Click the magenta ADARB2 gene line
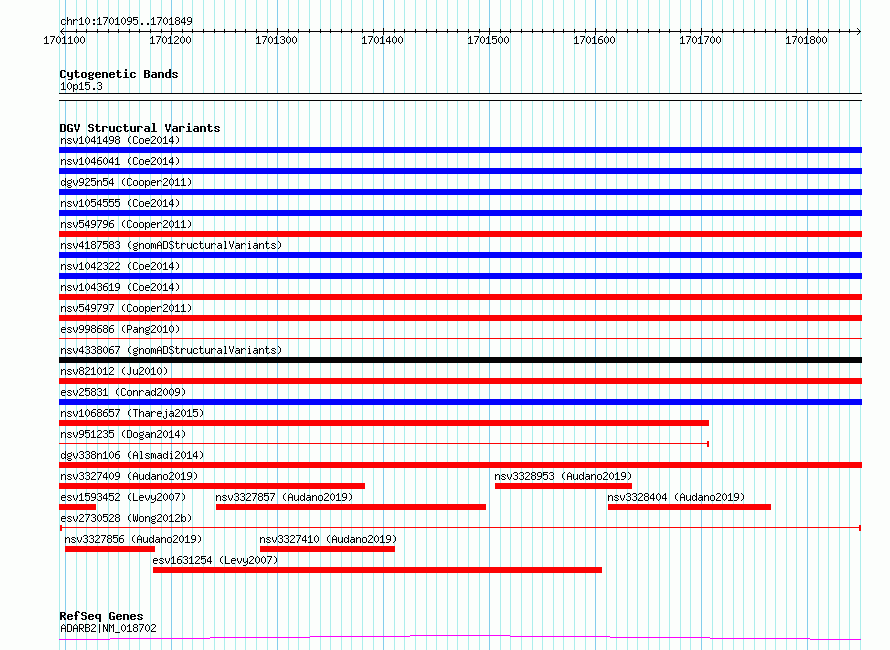This screenshot has height=650, width=890. [x=460, y=638]
